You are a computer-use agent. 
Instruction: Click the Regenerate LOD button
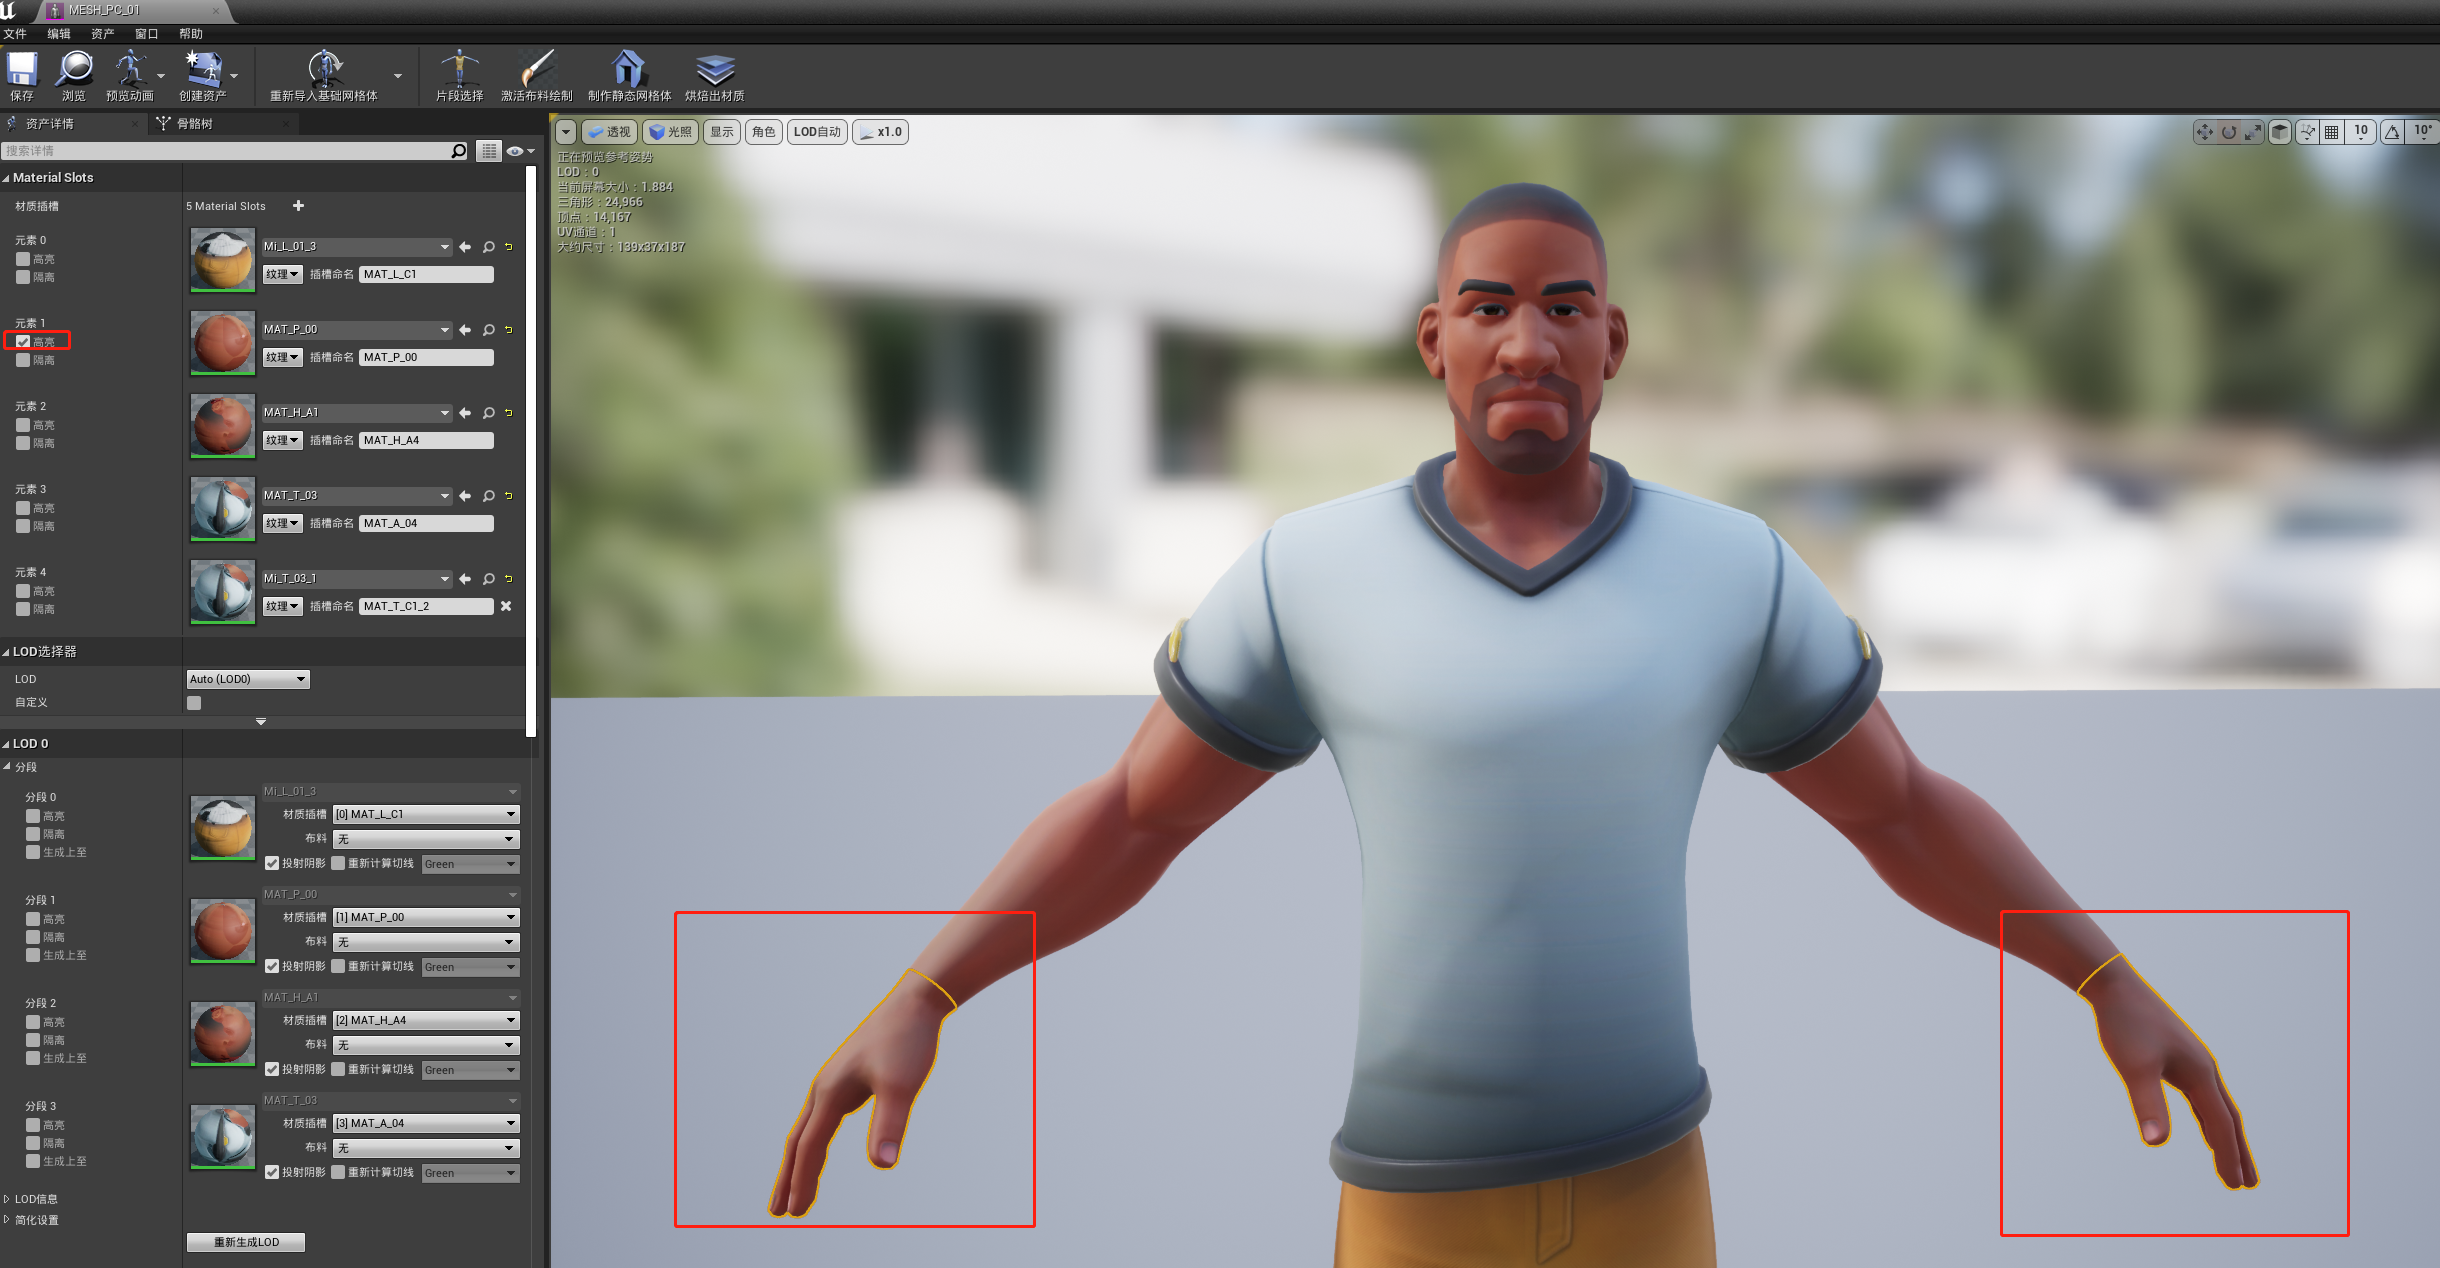[x=246, y=1242]
